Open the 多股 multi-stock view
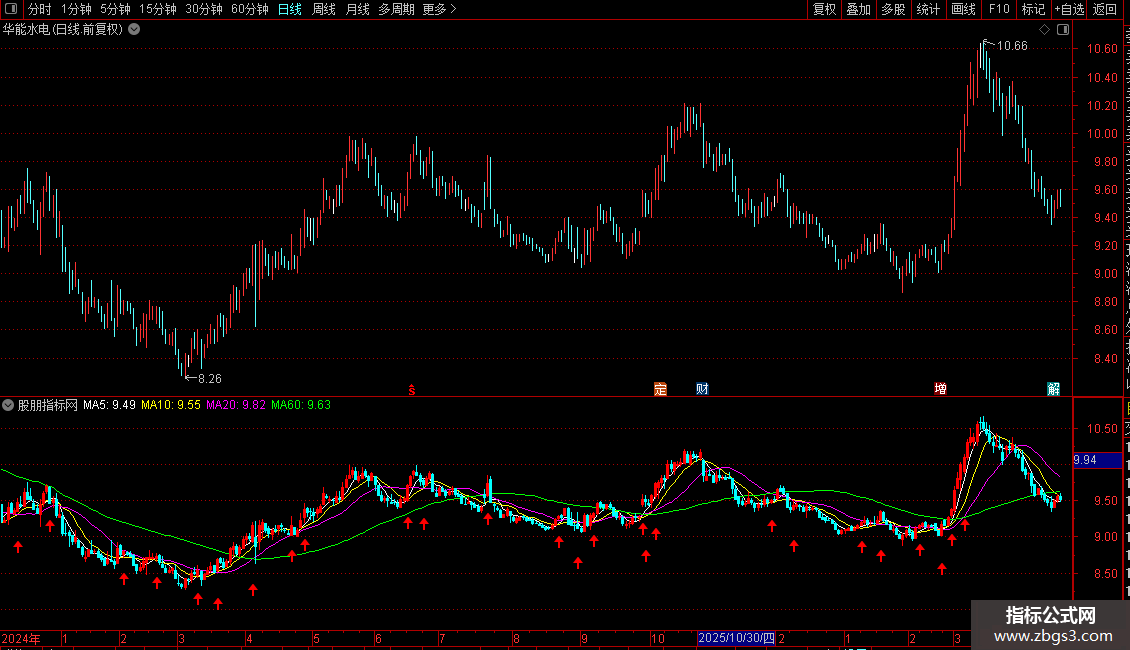Viewport: 1130px width, 650px height. (894, 9)
